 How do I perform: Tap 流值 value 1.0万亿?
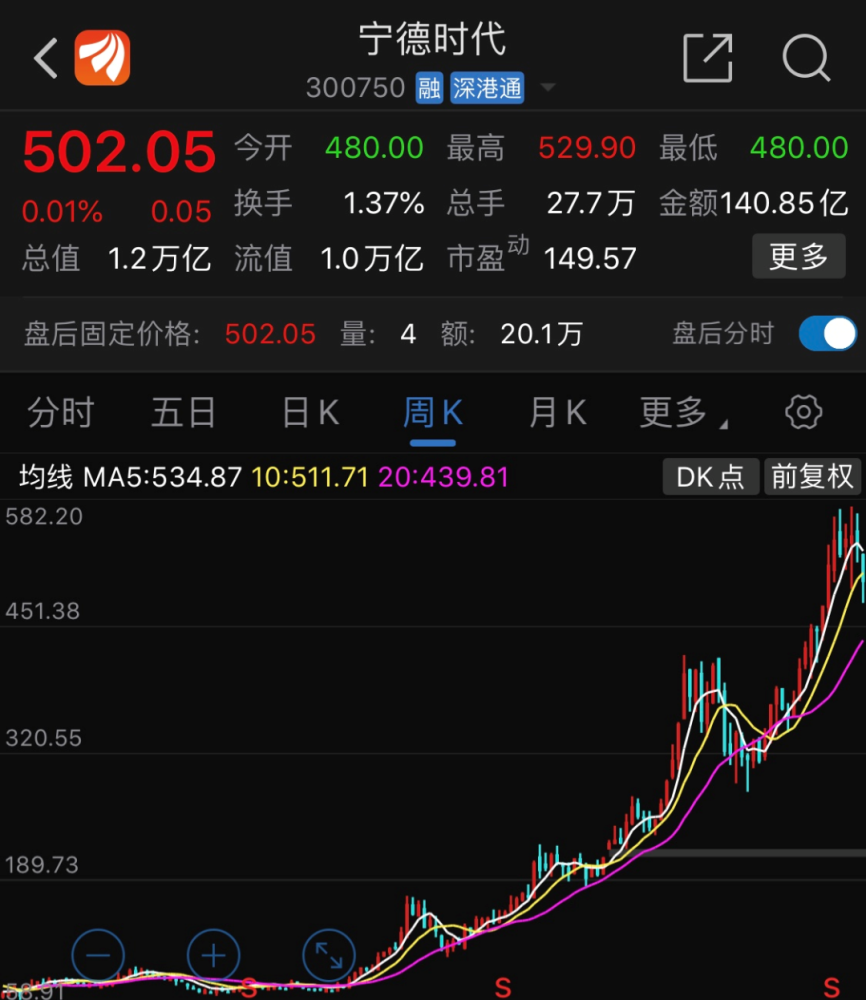[372, 259]
